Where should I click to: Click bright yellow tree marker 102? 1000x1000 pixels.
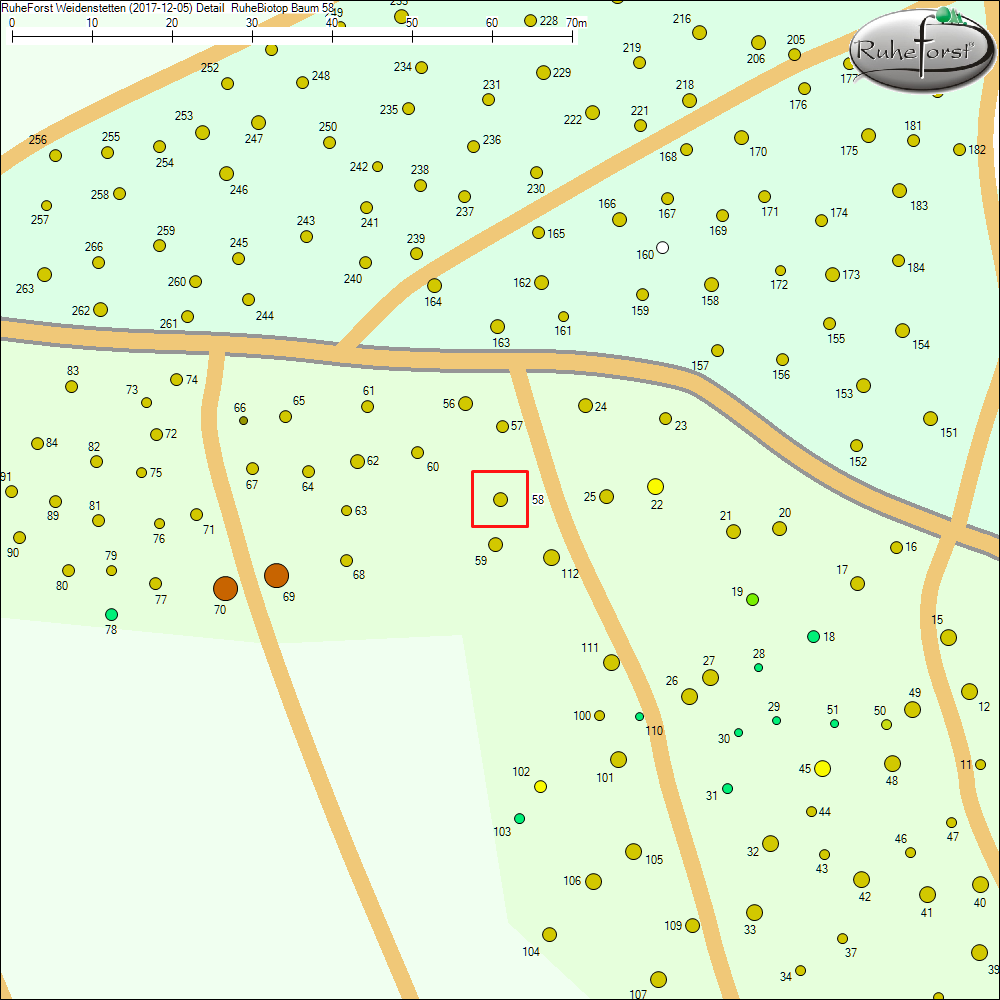tap(540, 786)
